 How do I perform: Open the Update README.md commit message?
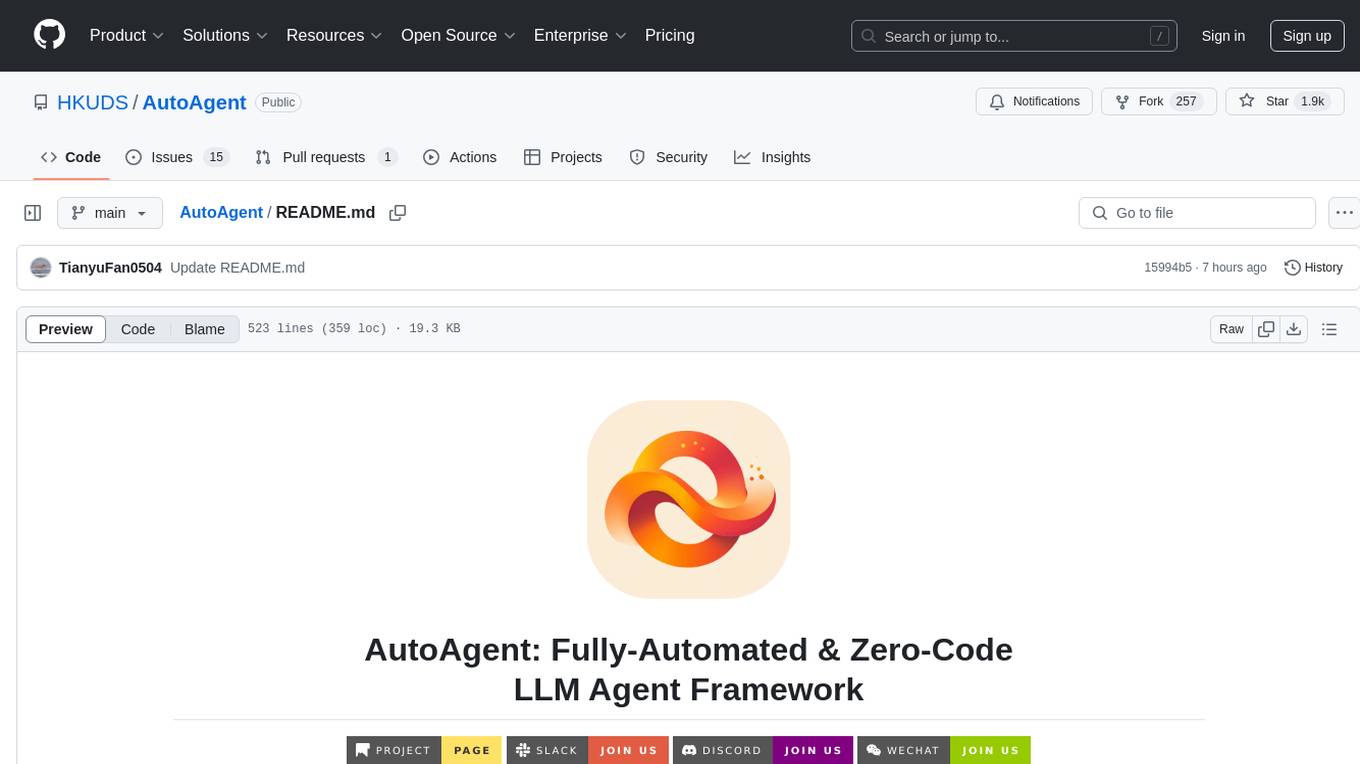237,268
